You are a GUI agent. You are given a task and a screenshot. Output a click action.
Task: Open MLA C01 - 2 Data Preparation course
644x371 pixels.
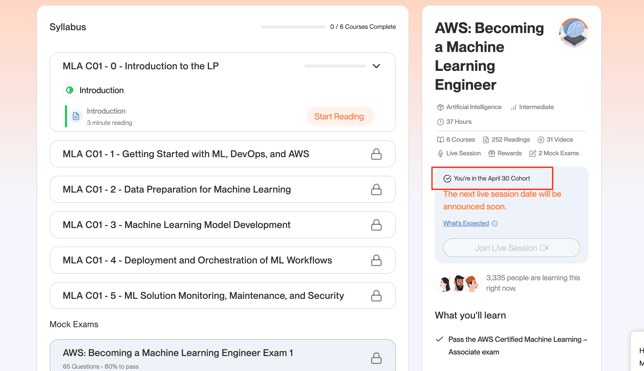click(x=223, y=189)
